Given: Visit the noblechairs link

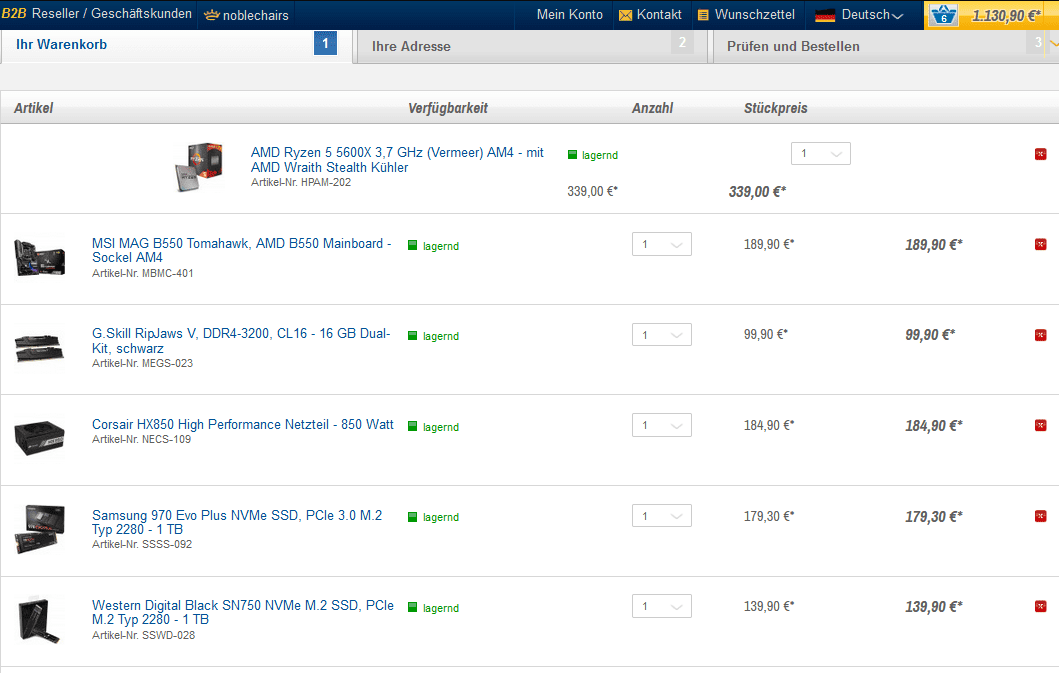Looking at the screenshot, I should pos(255,15).
